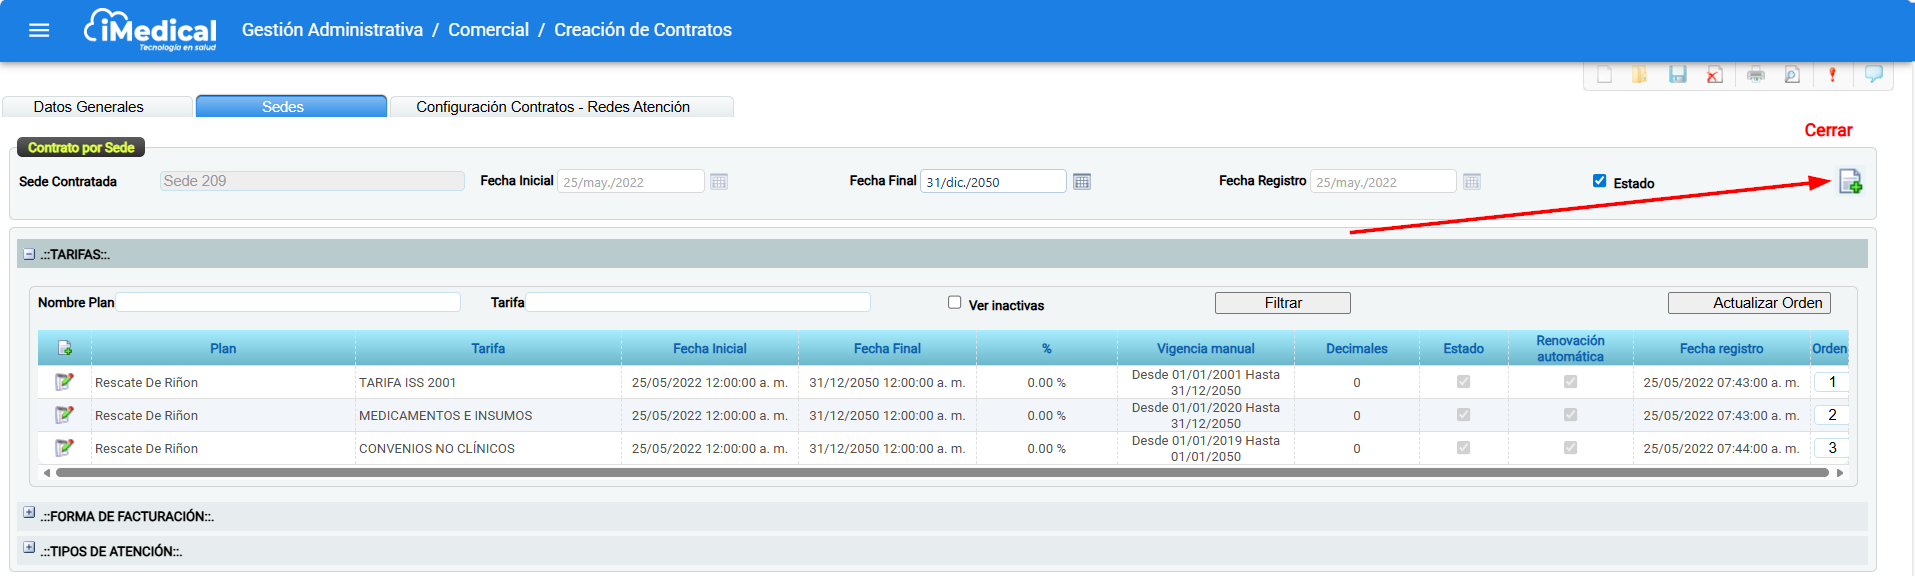1915x576 pixels.
Task: Open Configuración Contratos - Redes Atención tab
Action: [552, 107]
